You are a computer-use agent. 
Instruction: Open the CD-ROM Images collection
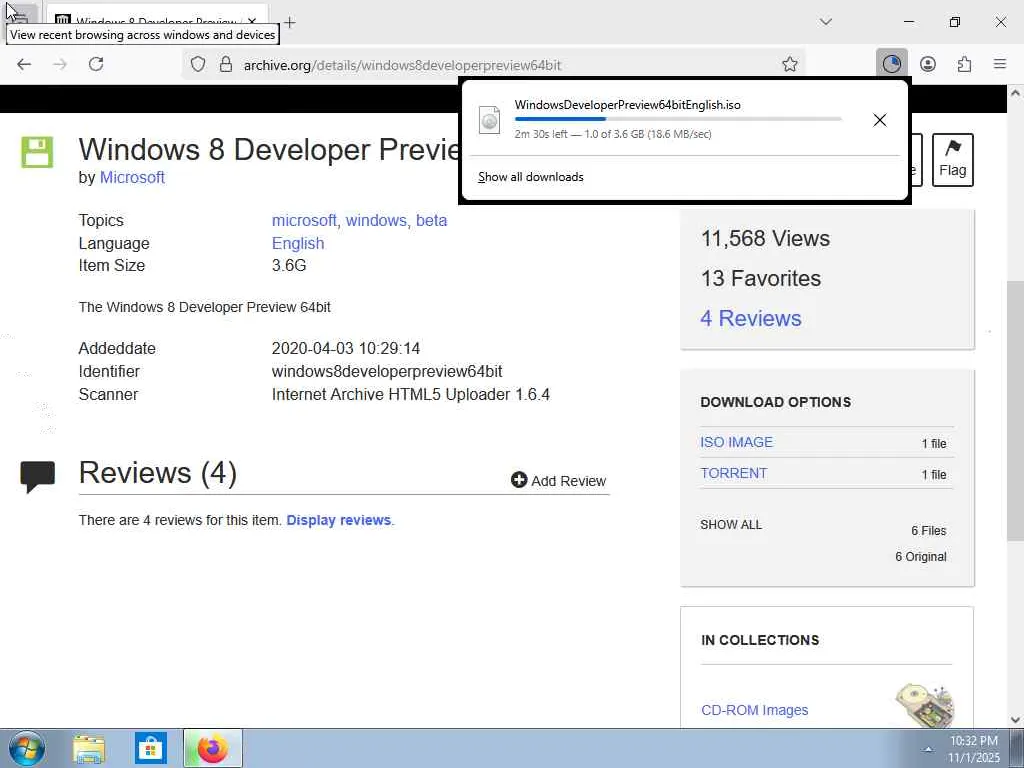(754, 710)
